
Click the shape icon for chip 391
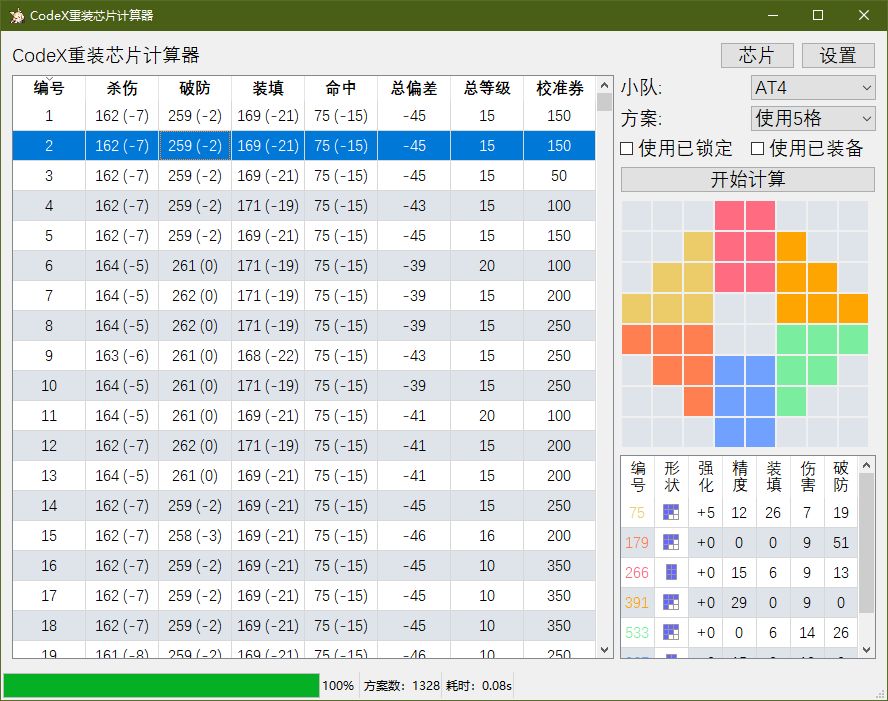[x=671, y=602]
